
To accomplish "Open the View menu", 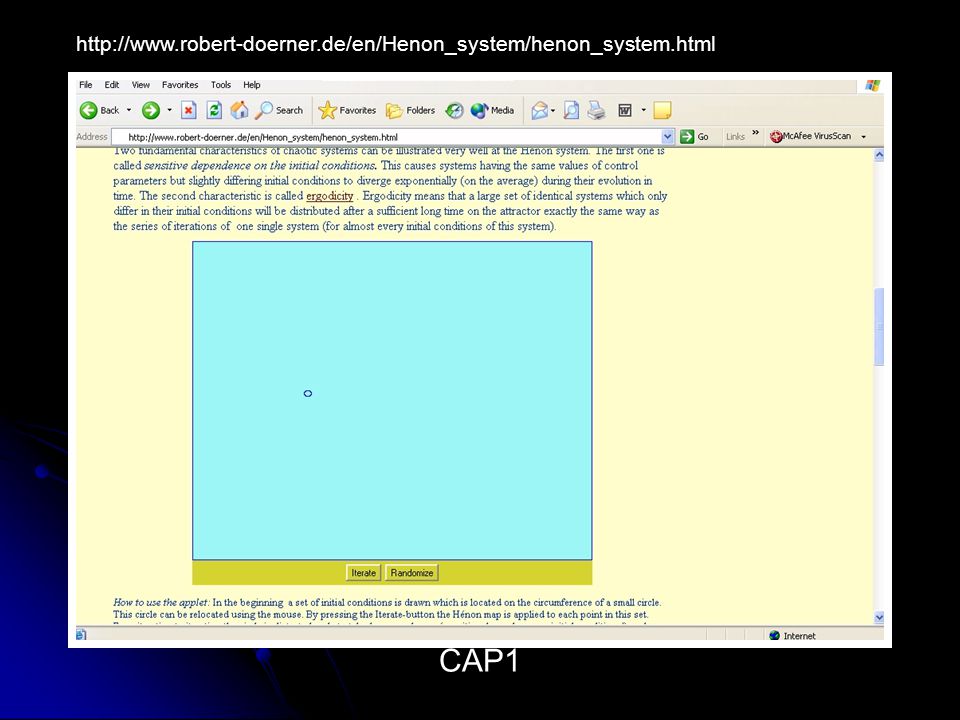I will [x=140, y=85].
